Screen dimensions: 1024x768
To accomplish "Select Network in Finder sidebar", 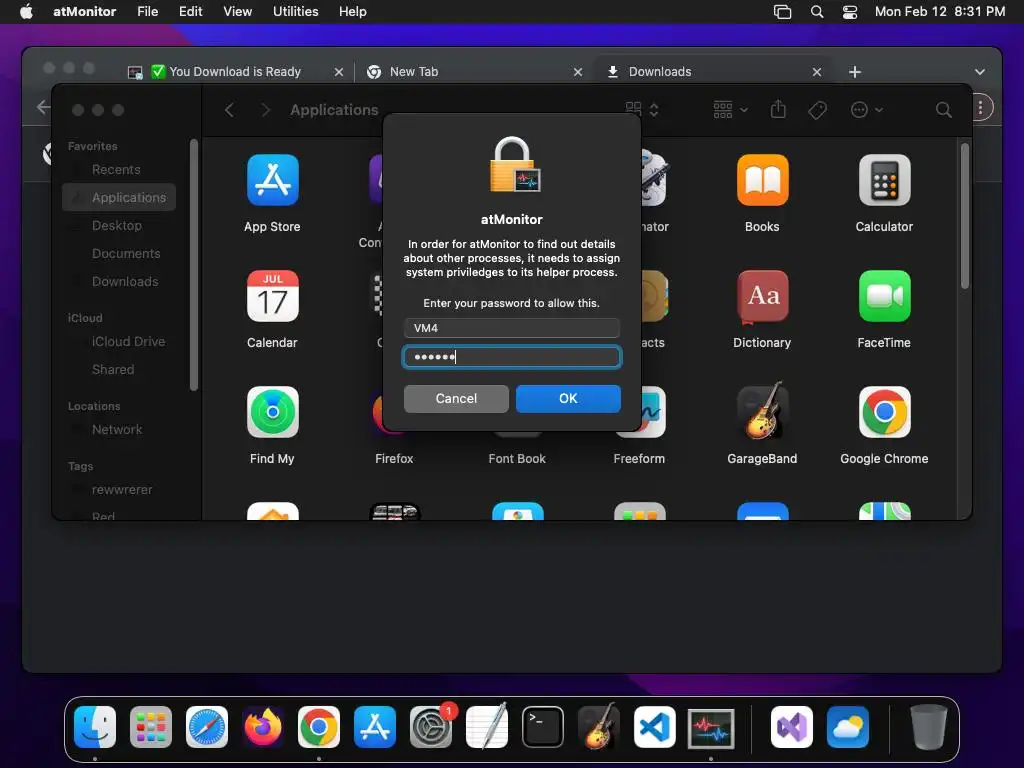I will pyautogui.click(x=118, y=430).
